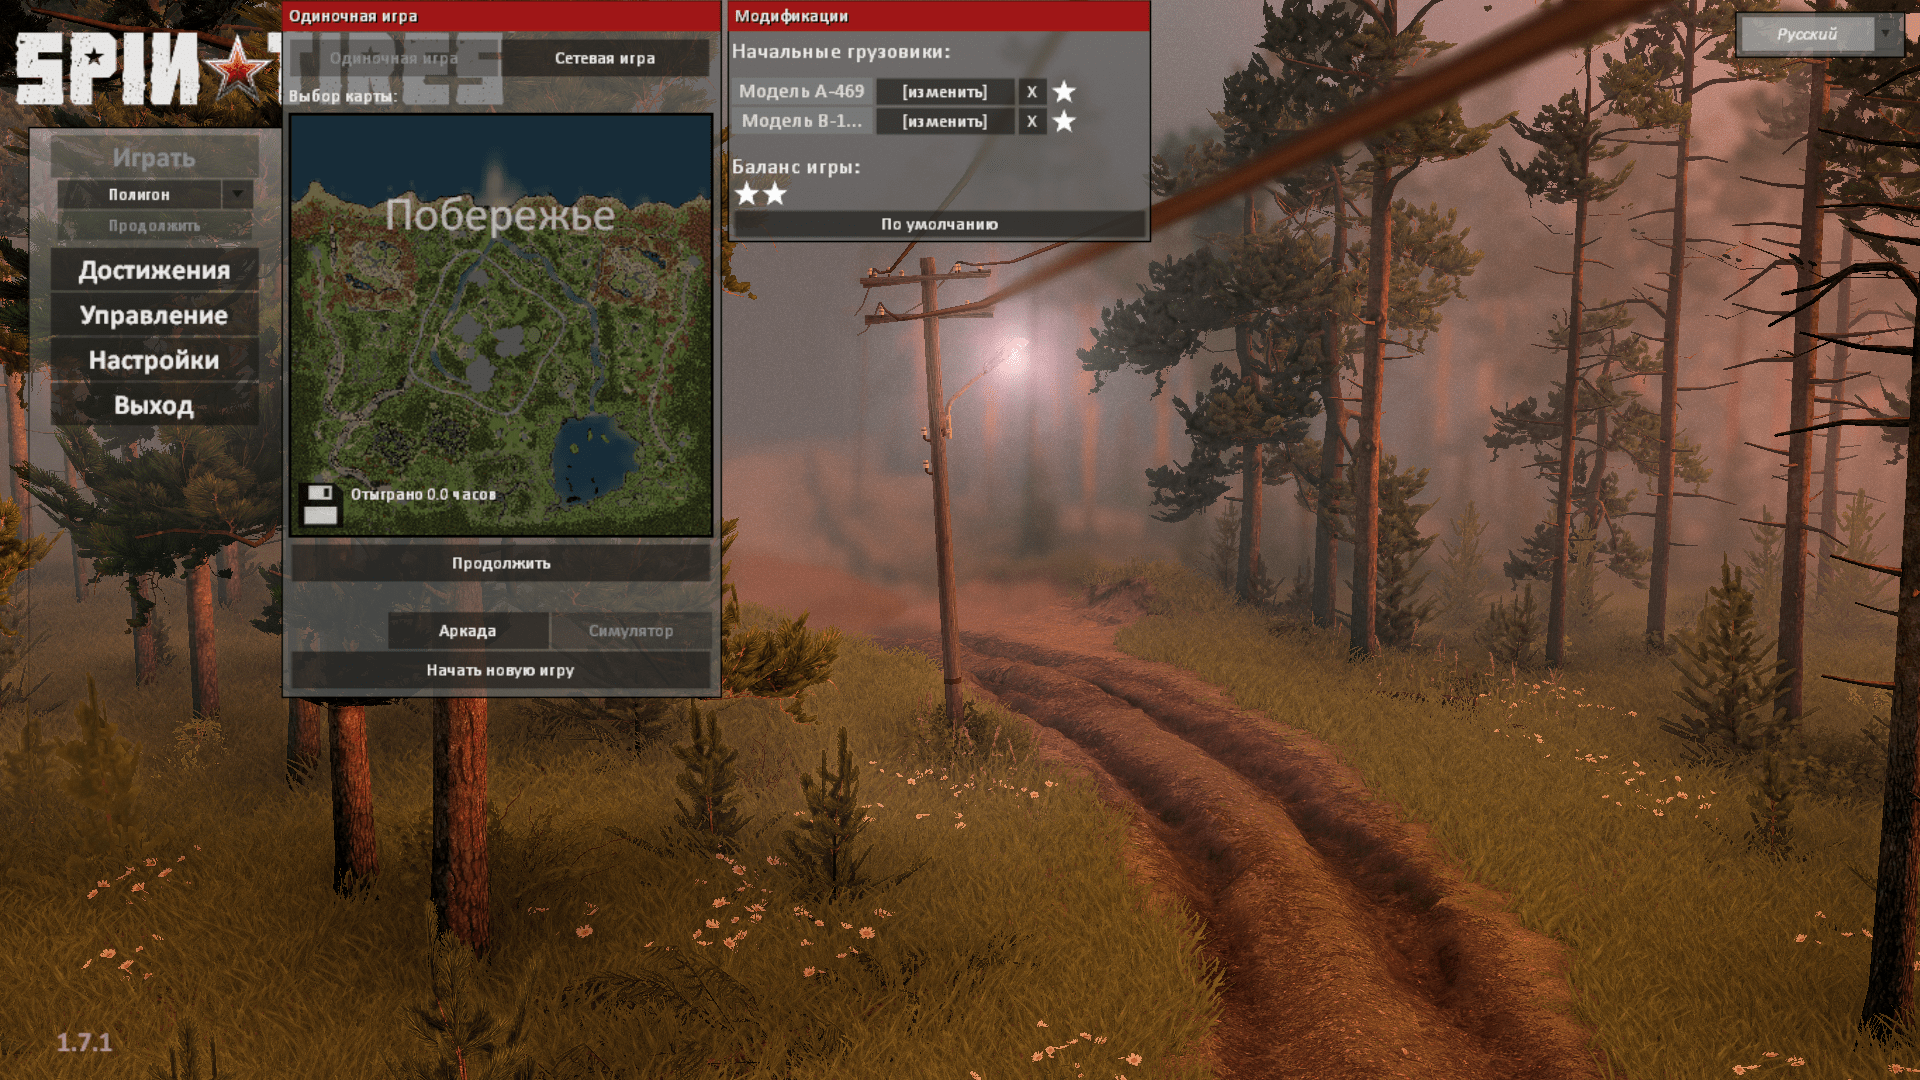Screen dimensions: 1920x1080
Task: Click the save floppy disk icon on map
Action: (x=320, y=504)
